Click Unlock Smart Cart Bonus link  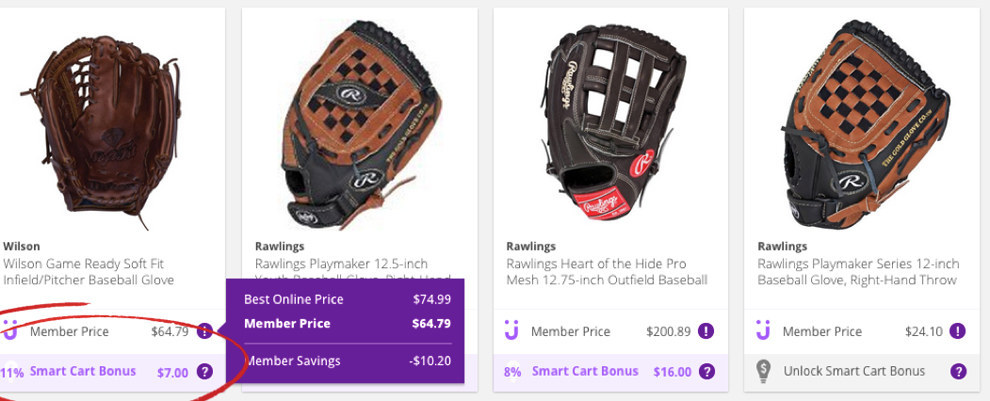(854, 371)
